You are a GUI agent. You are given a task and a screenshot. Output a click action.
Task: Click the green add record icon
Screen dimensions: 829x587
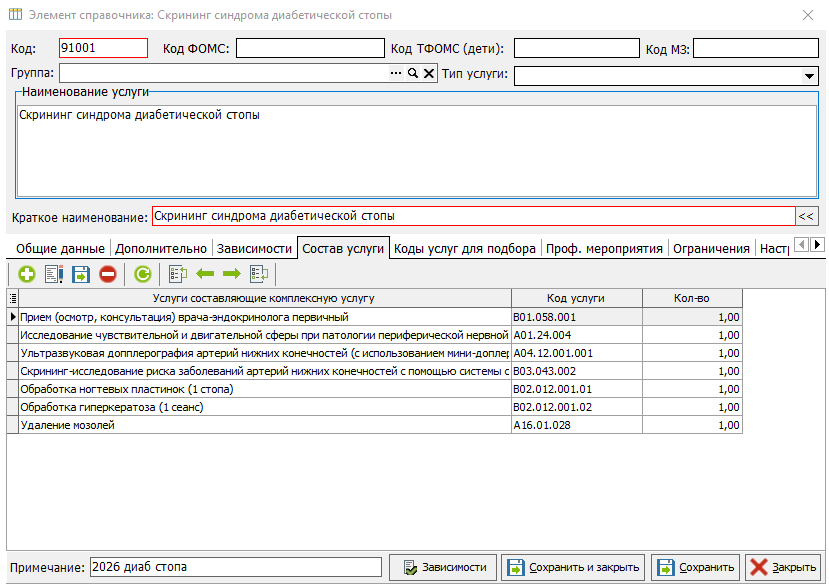[x=26, y=274]
